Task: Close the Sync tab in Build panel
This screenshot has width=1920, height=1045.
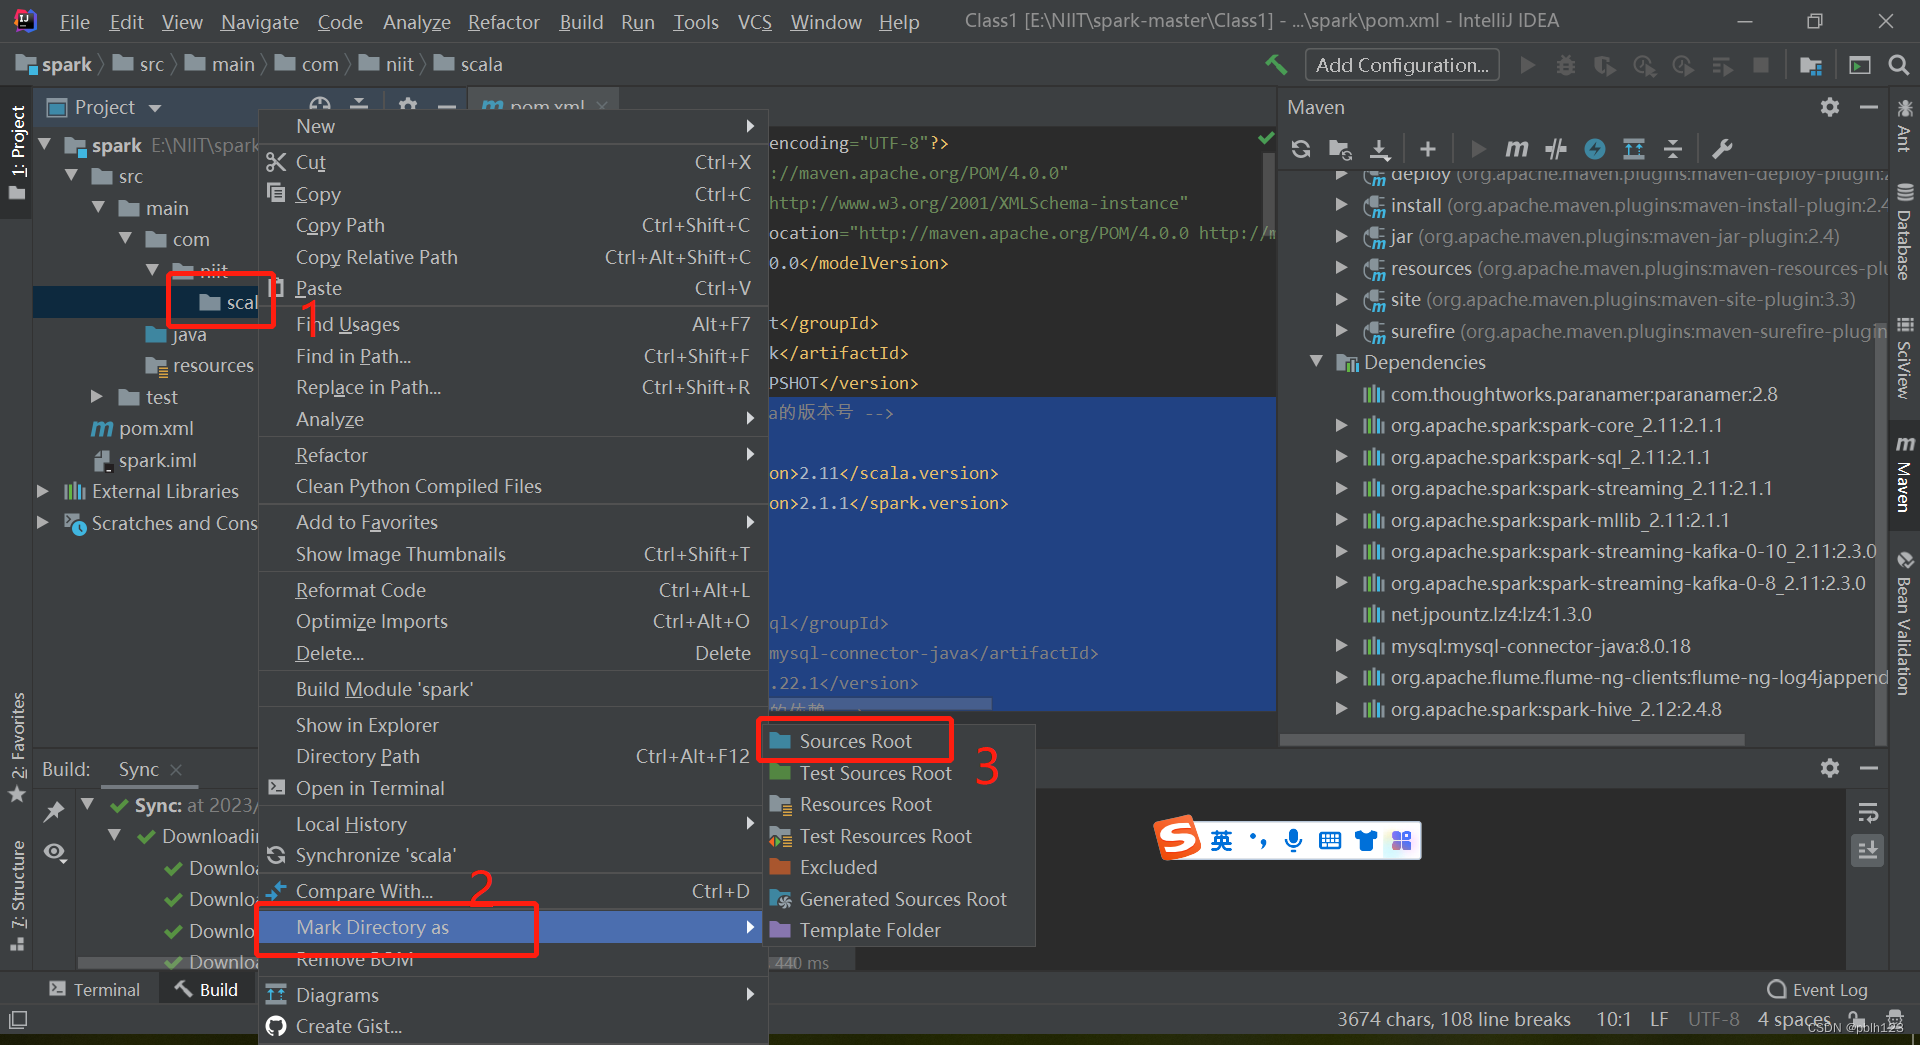Action: coord(177,769)
